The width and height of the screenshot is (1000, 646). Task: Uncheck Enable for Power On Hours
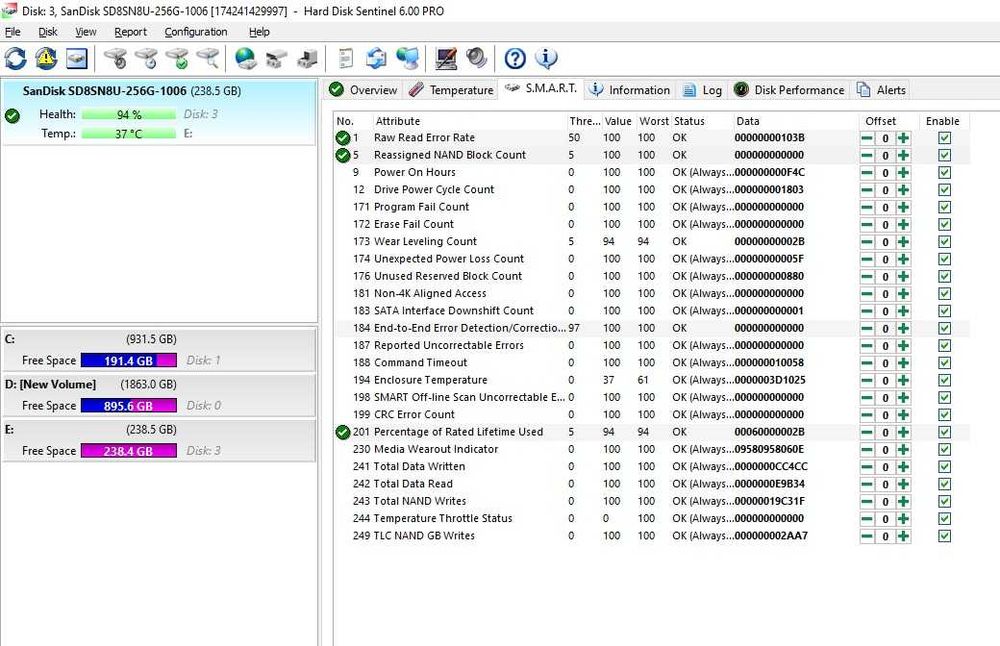(945, 173)
